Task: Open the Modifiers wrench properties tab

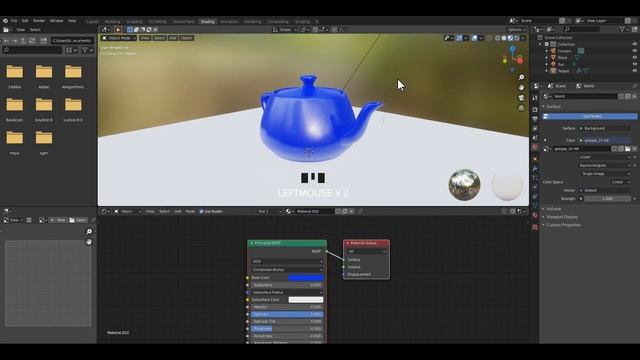Action: pos(535,168)
